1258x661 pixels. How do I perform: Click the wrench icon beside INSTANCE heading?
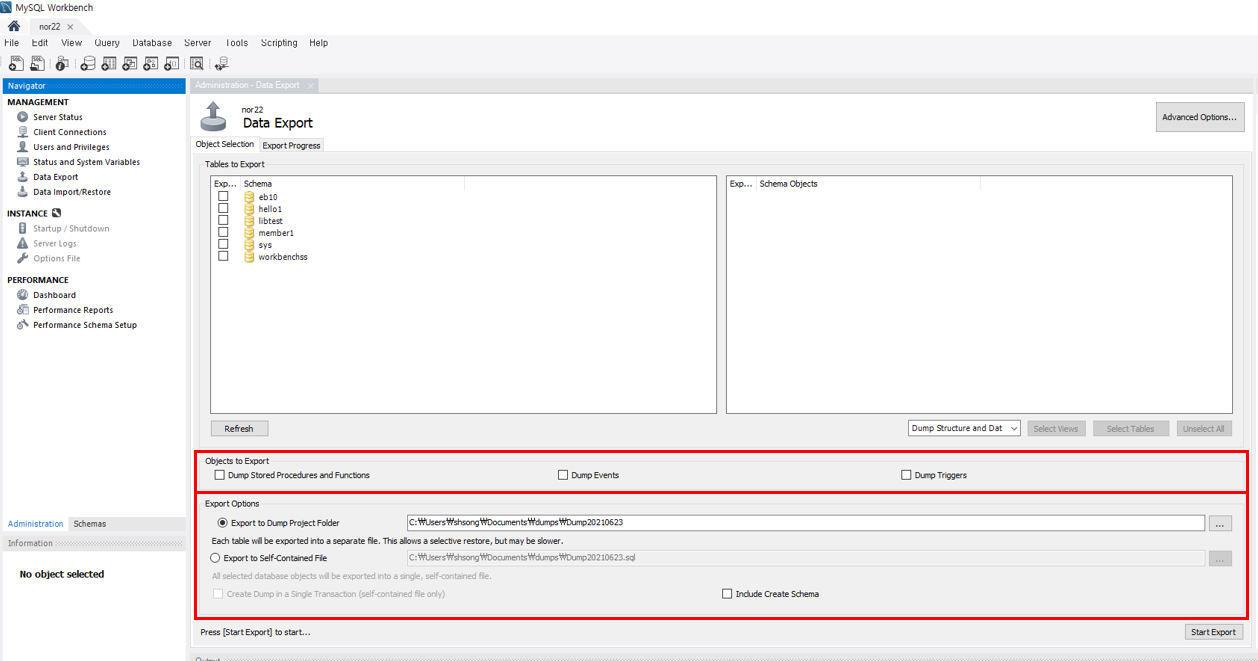(57, 213)
